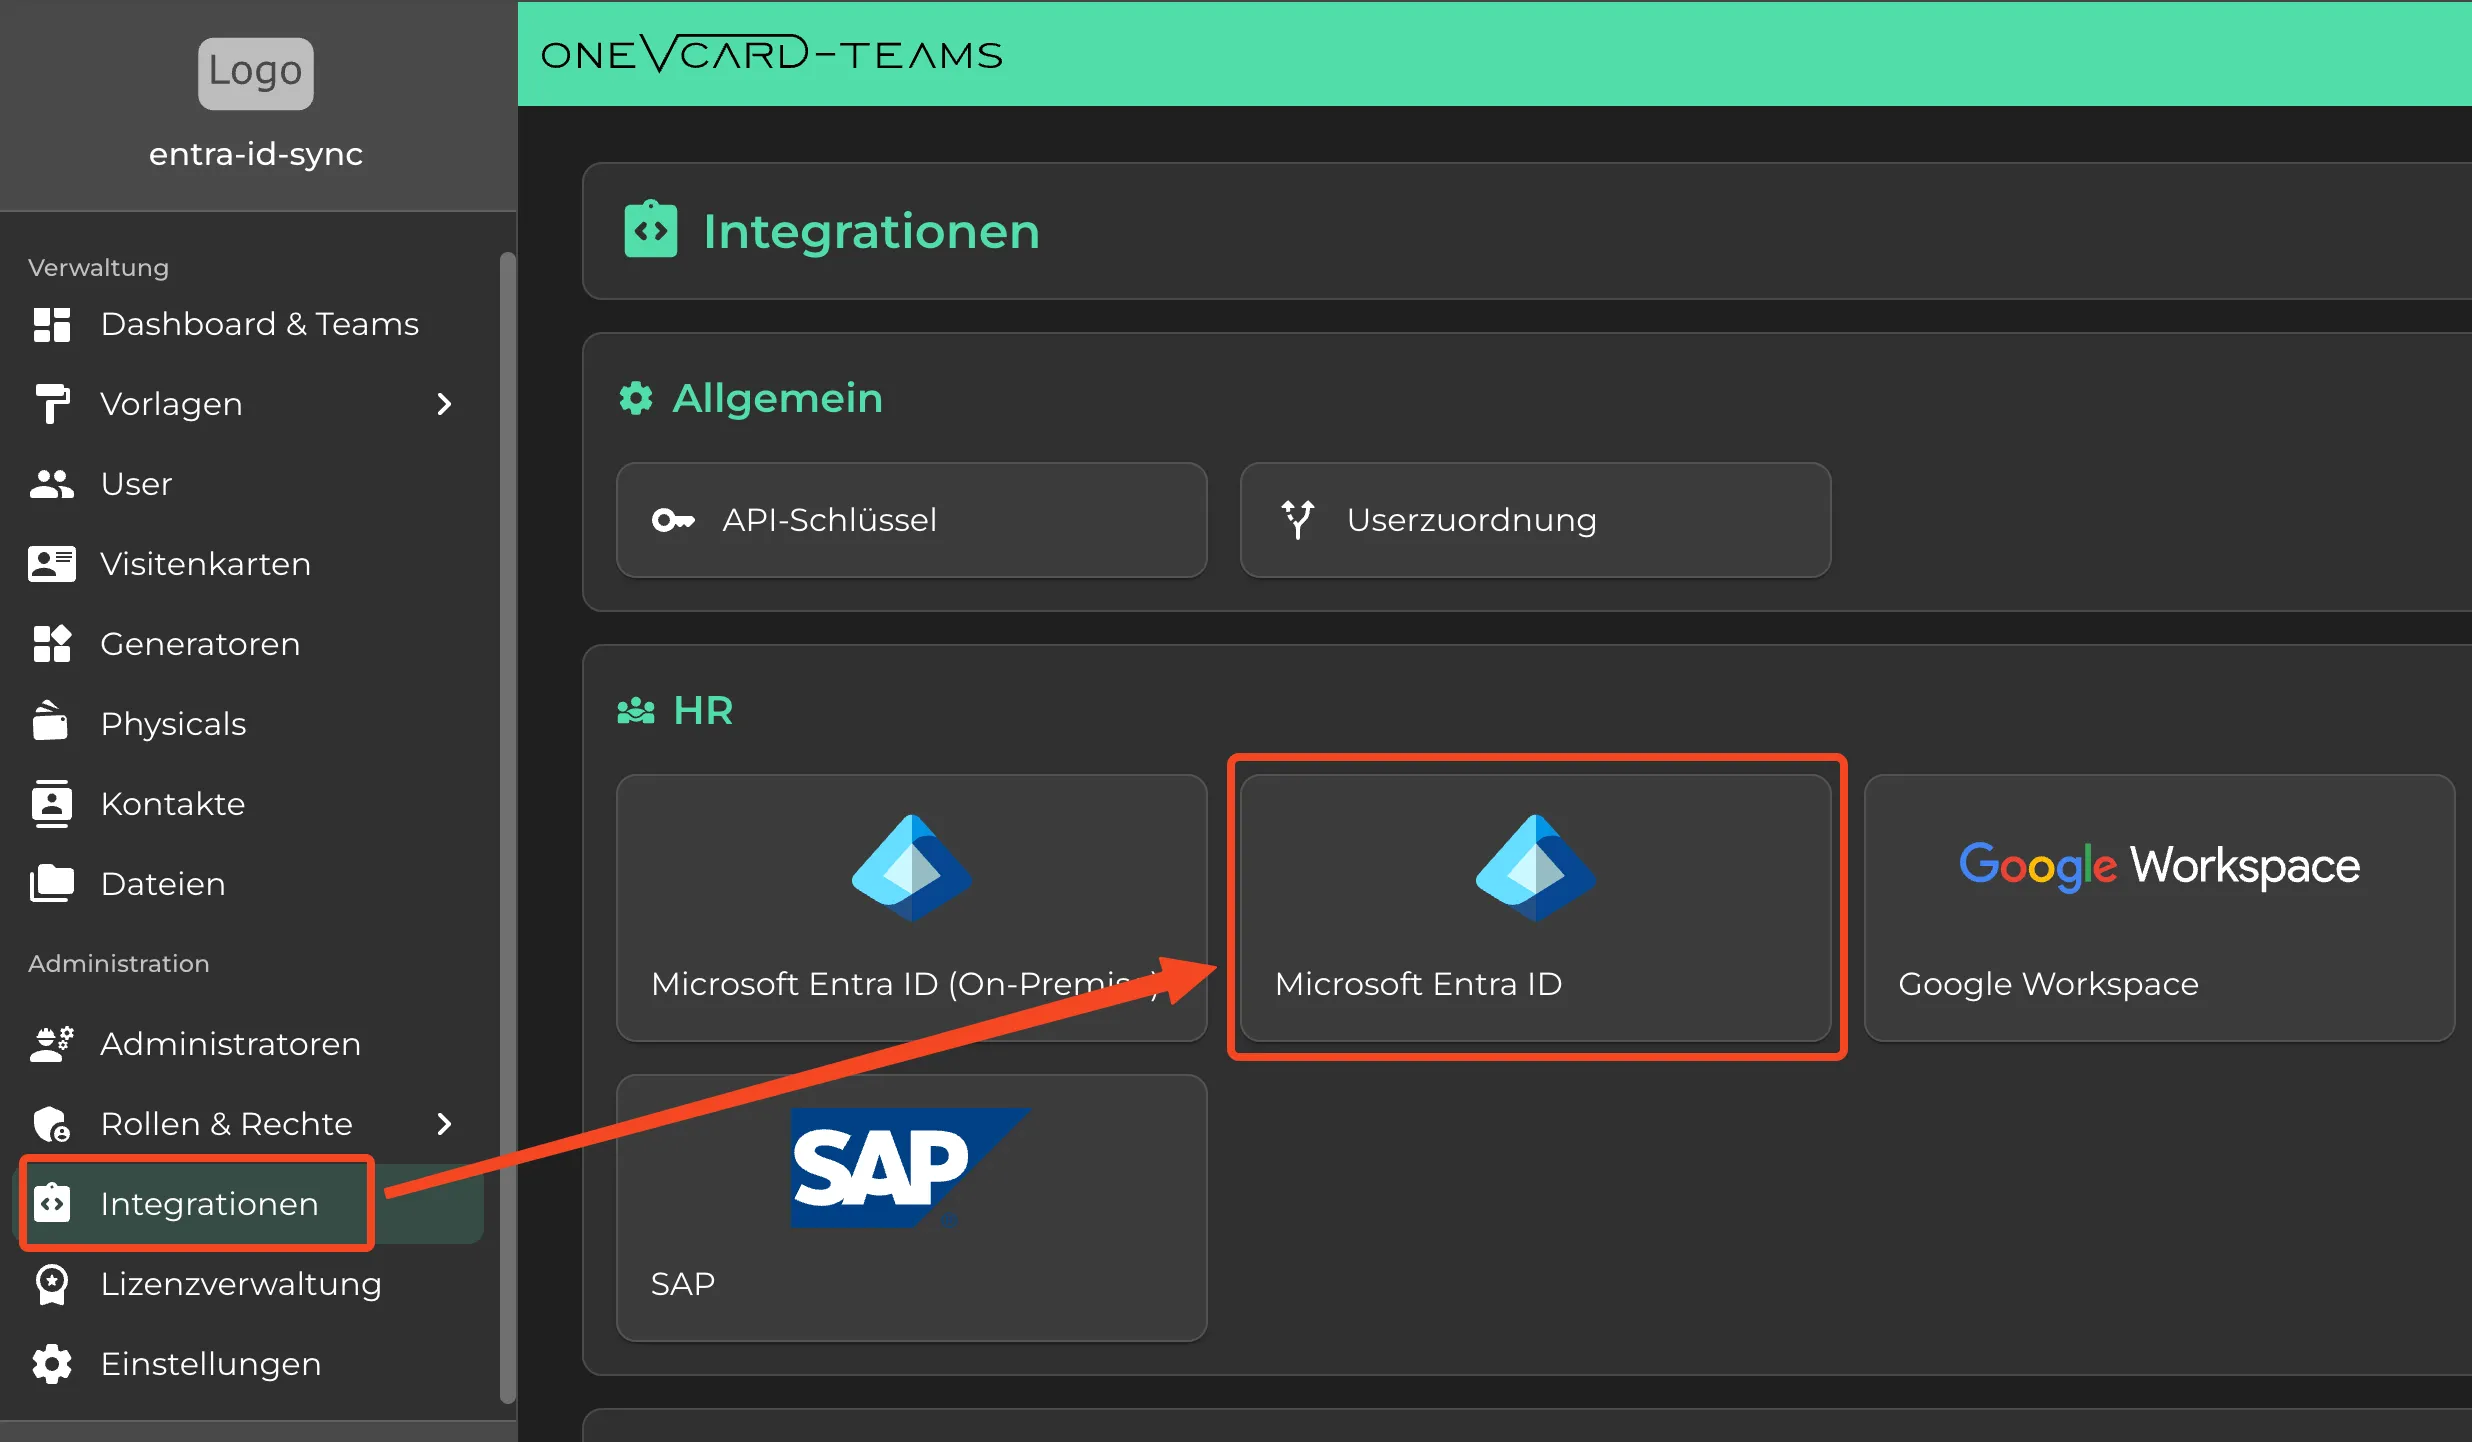The height and width of the screenshot is (1442, 2472).
Task: Open Lizenzverwaltung from the sidebar menu
Action: click(240, 1283)
